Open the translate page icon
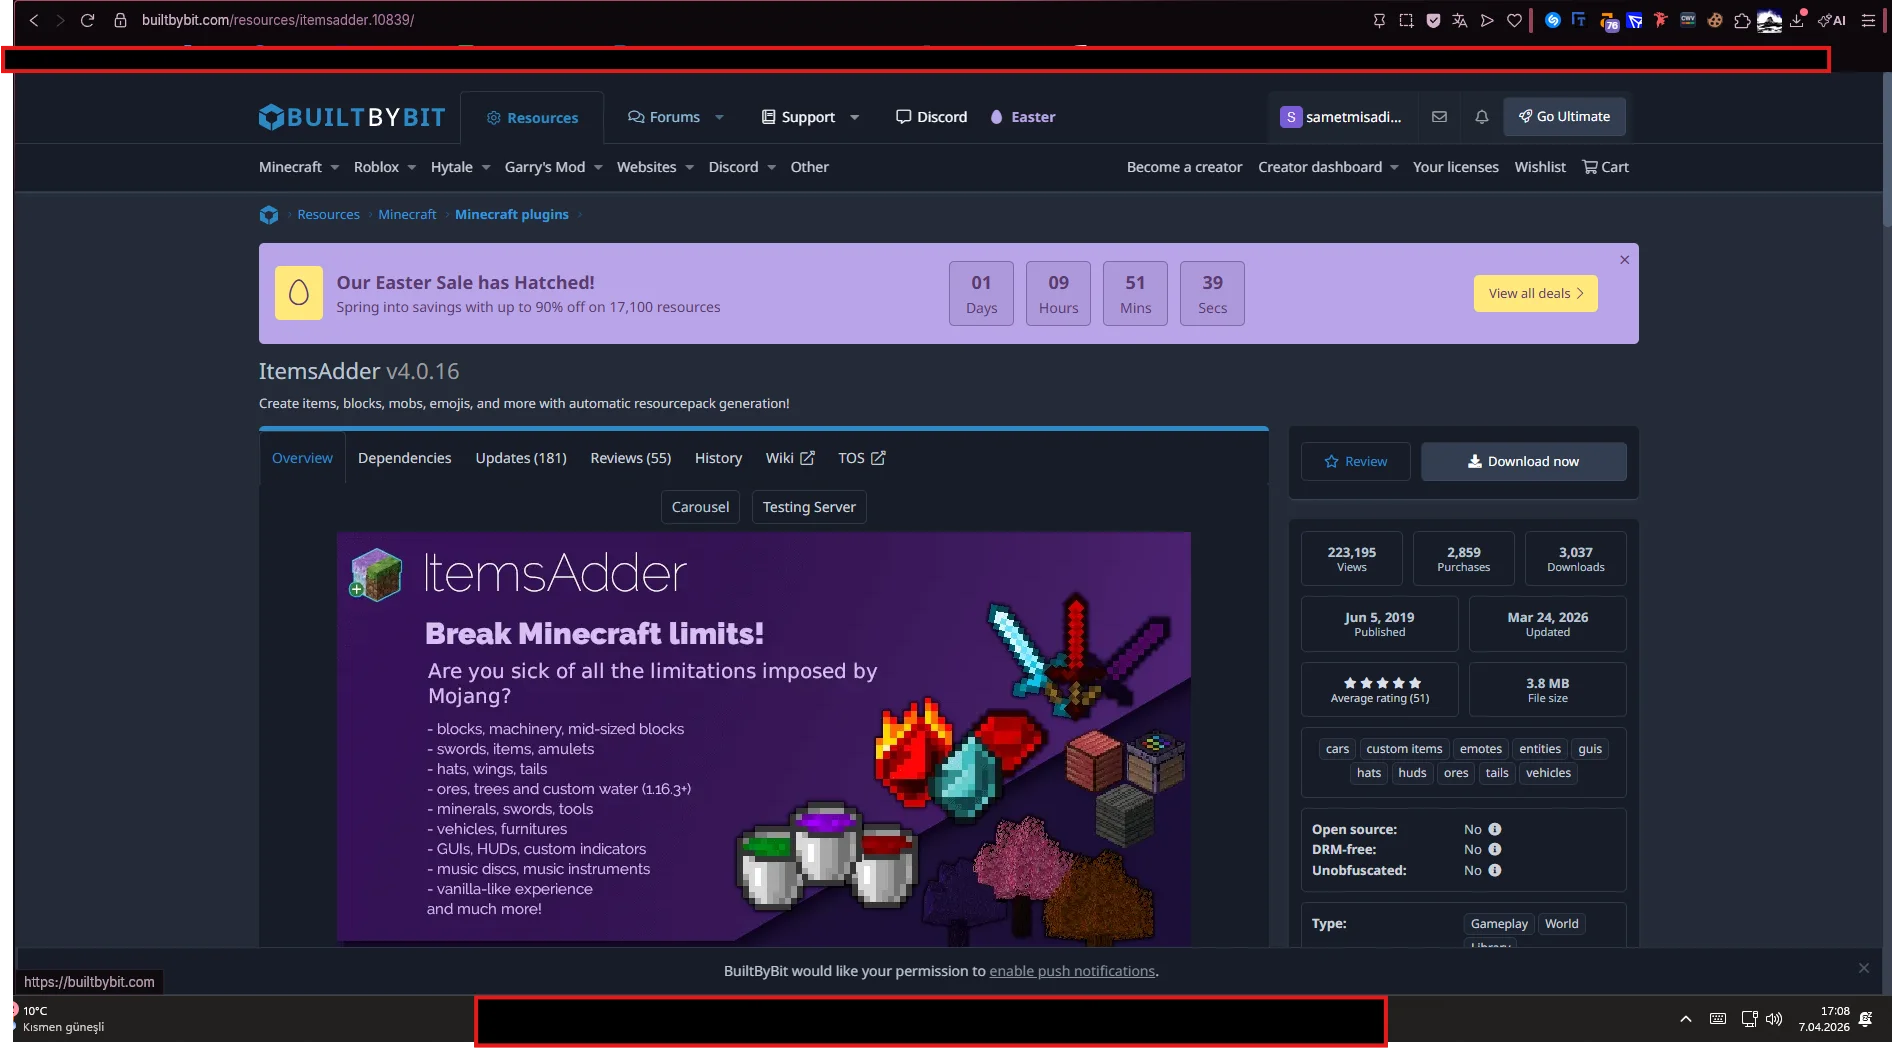 (x=1460, y=20)
